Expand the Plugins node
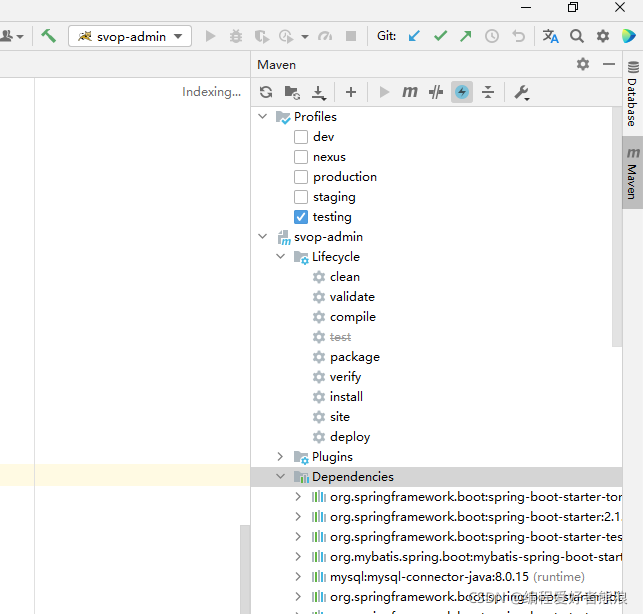 [x=280, y=457]
